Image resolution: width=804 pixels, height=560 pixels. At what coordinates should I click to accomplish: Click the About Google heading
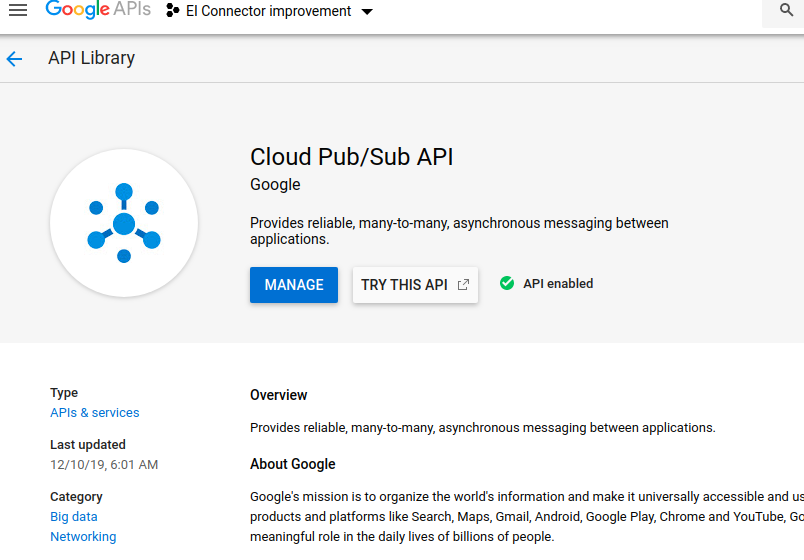pos(293,464)
